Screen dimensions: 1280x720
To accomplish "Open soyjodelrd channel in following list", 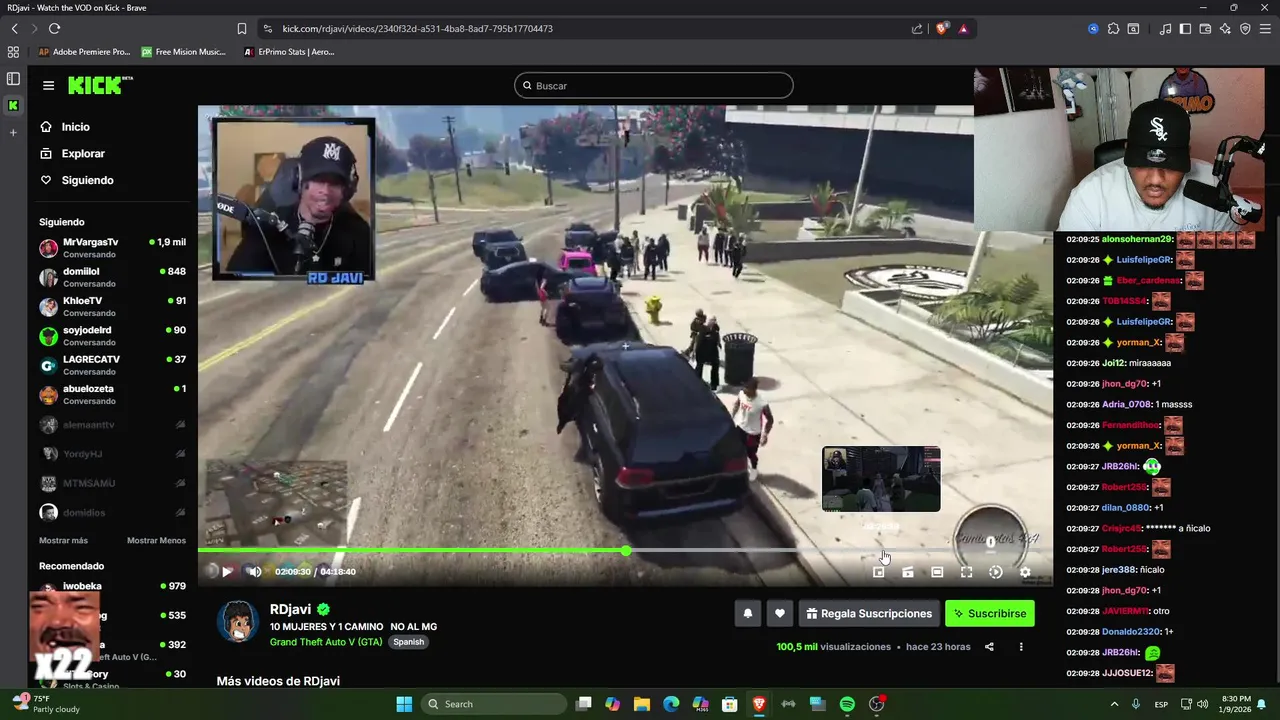I will (112, 336).
